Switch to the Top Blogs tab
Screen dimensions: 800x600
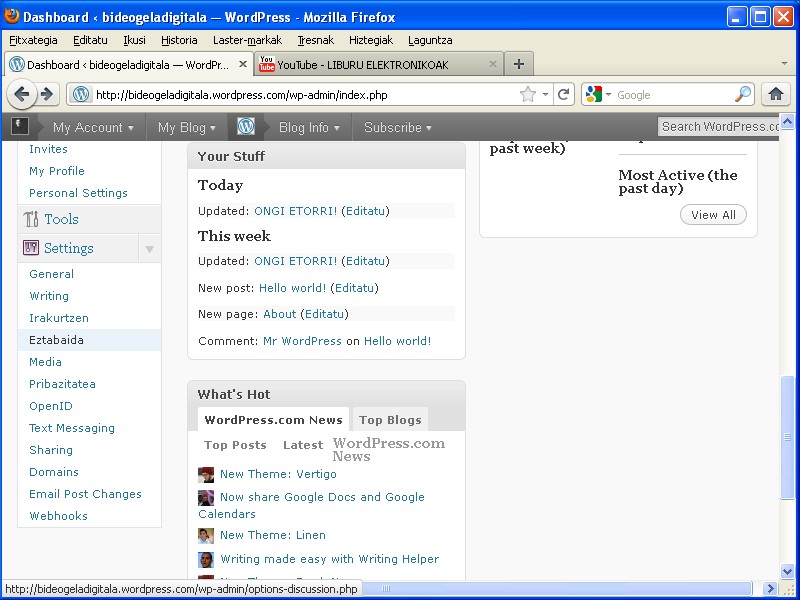pyautogui.click(x=390, y=420)
